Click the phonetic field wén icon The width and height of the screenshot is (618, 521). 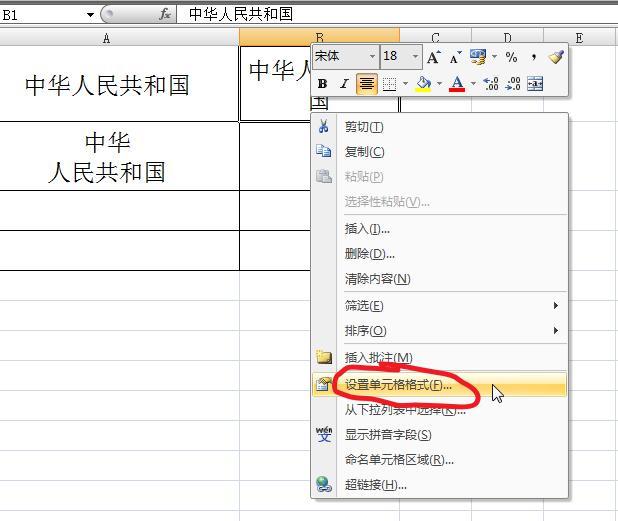pyautogui.click(x=324, y=434)
